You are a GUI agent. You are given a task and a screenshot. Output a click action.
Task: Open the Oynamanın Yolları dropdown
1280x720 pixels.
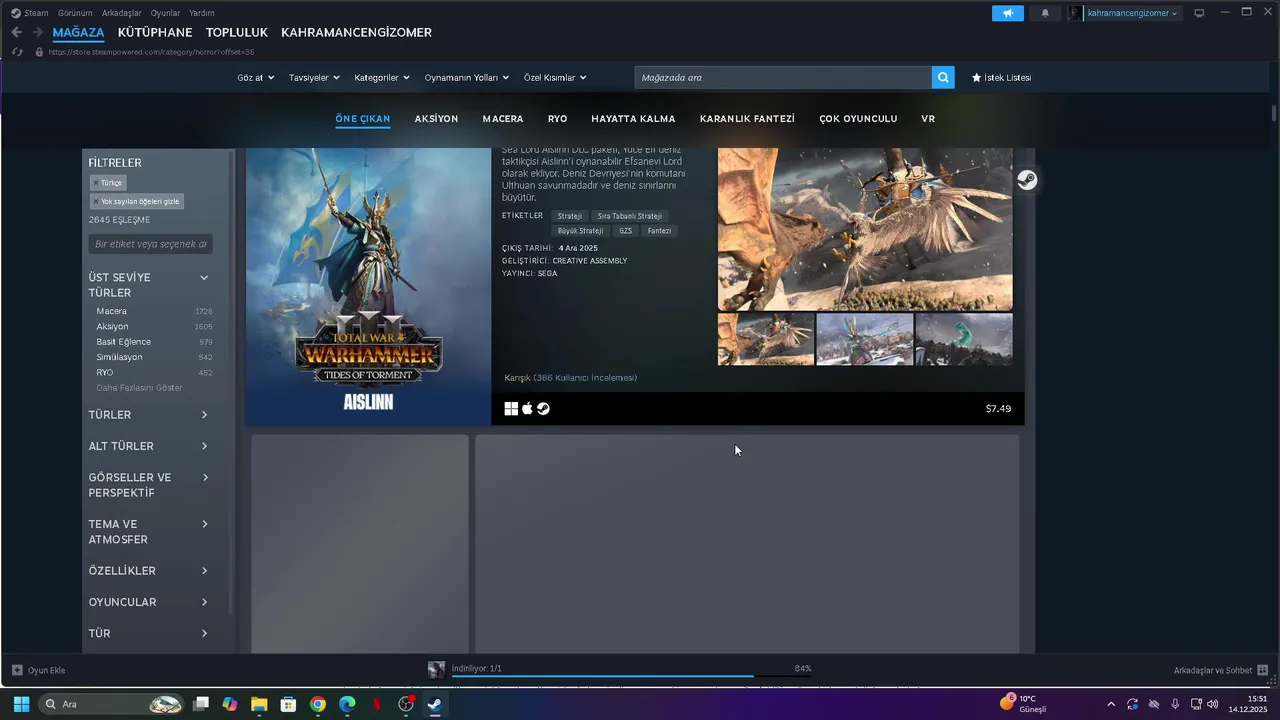467,77
